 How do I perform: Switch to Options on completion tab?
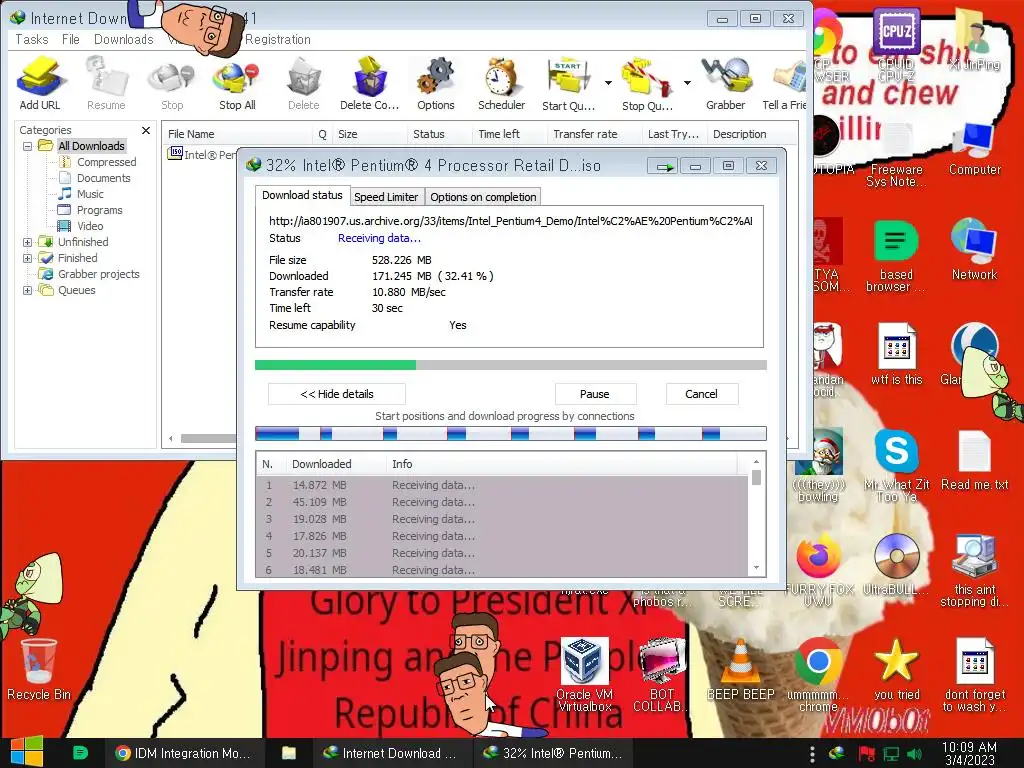point(483,197)
